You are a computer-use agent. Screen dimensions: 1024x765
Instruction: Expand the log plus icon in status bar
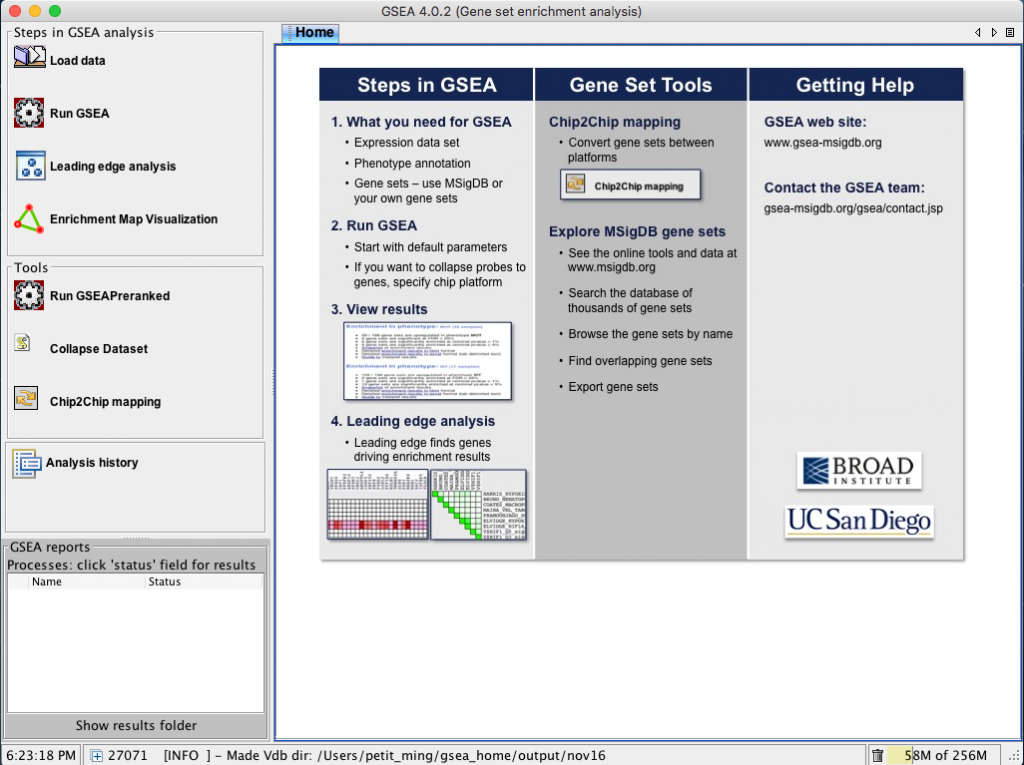[97, 755]
